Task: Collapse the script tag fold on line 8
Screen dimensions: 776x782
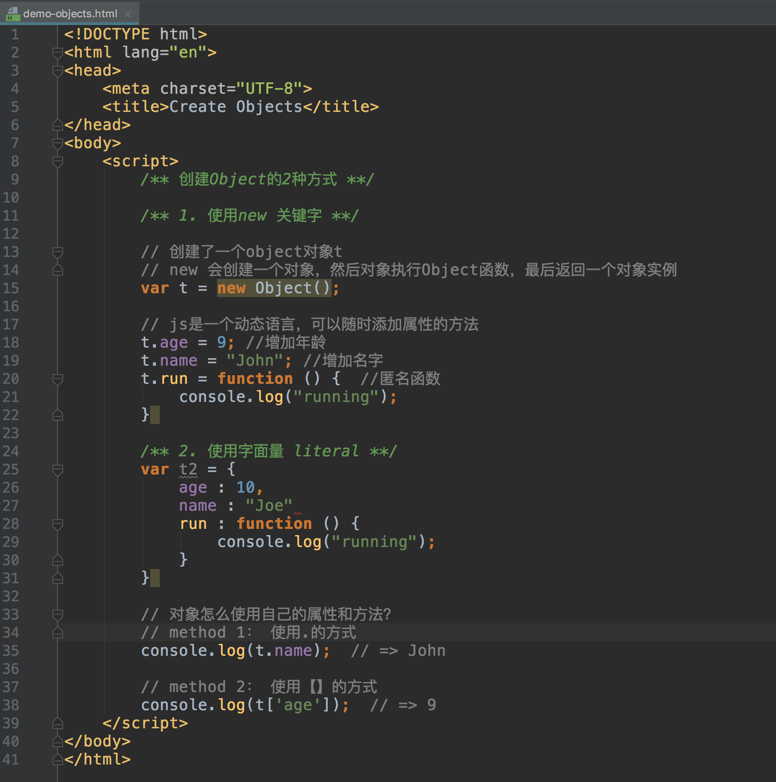Action: [x=57, y=161]
